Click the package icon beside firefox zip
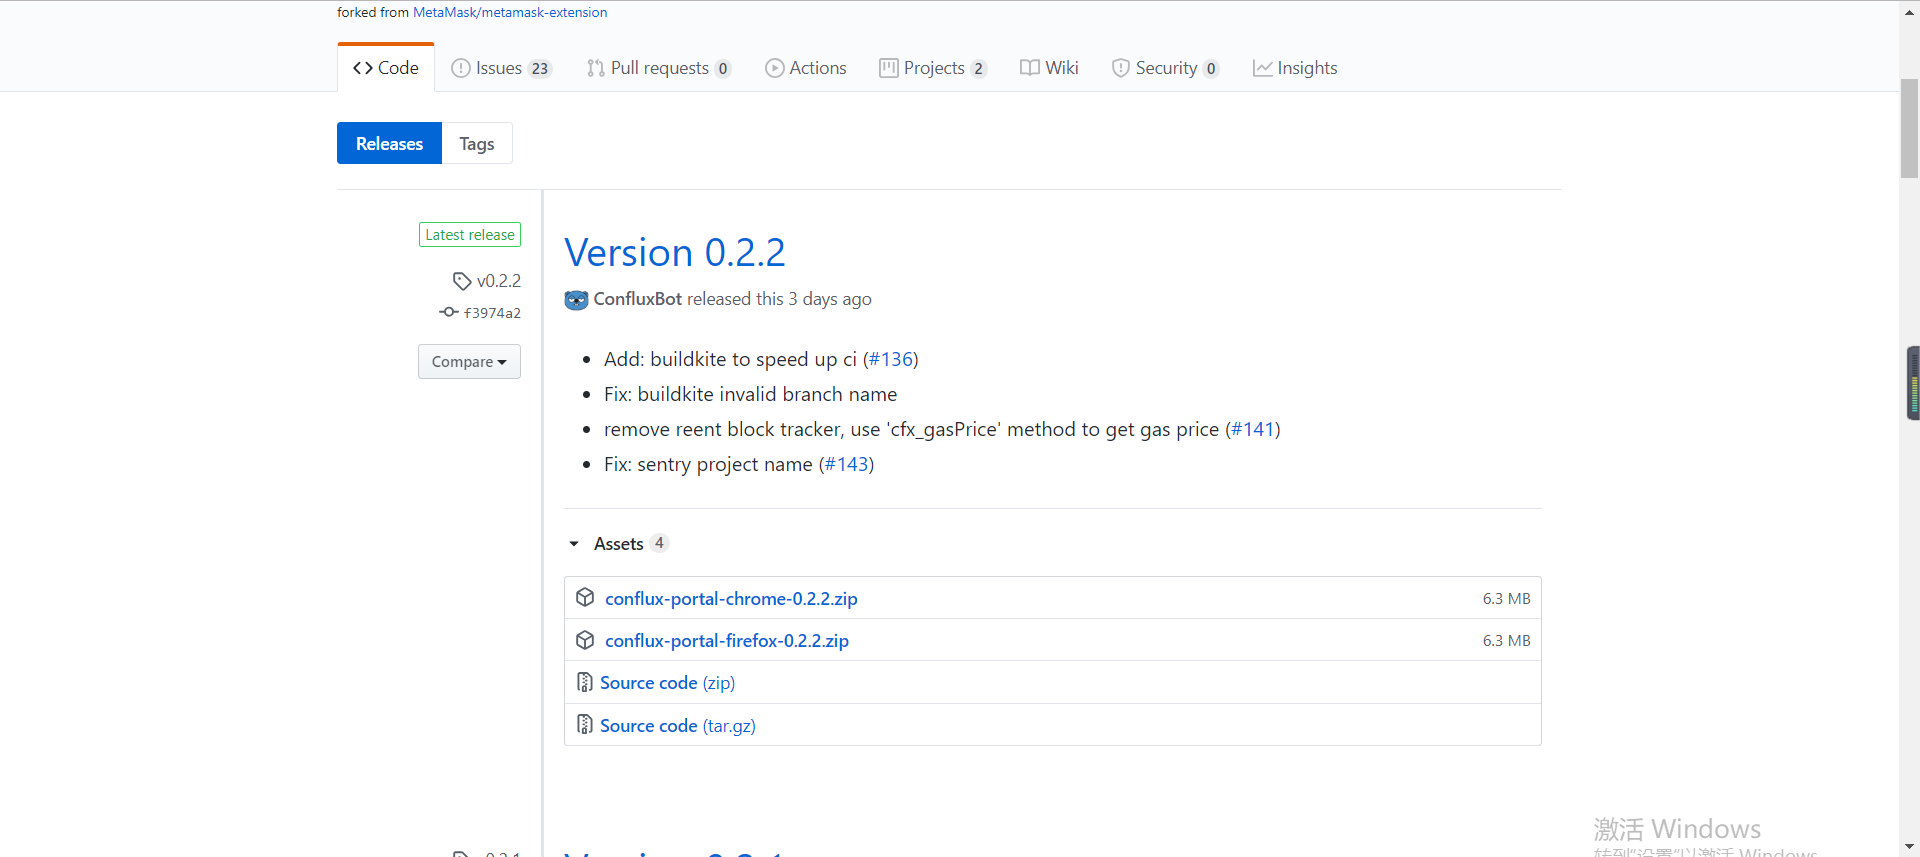Screen dimensions: 1920x857 [585, 639]
